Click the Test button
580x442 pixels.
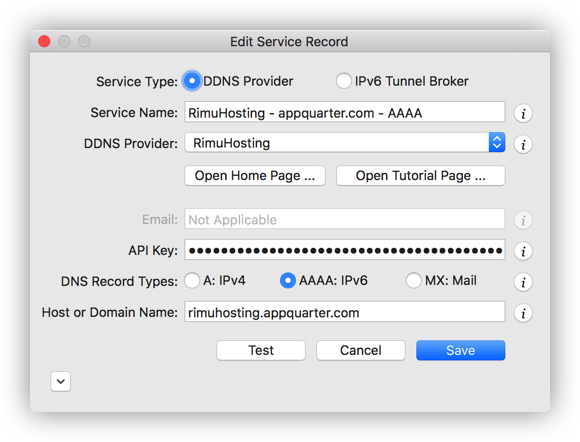tap(261, 350)
